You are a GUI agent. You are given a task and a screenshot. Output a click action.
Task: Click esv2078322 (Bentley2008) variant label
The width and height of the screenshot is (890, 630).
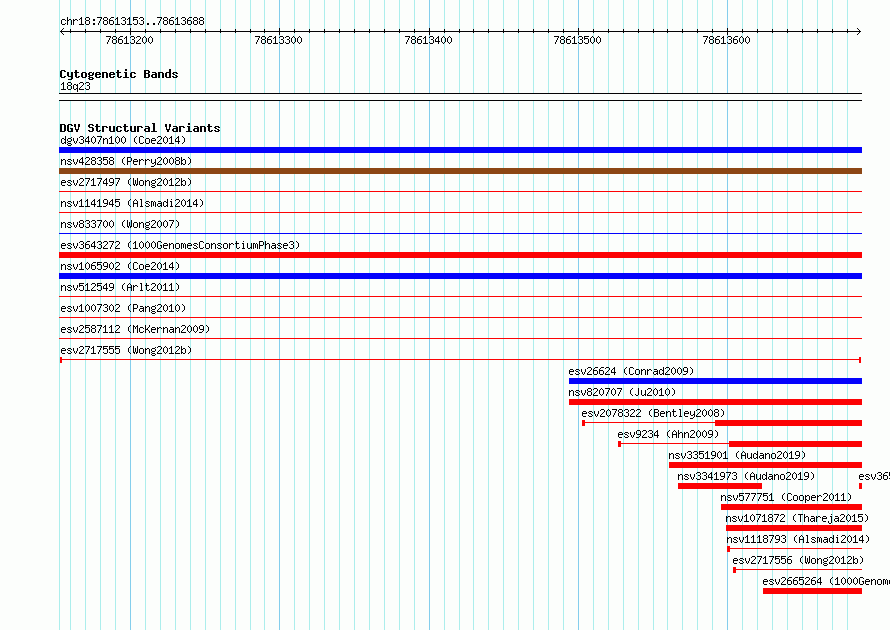click(x=653, y=413)
